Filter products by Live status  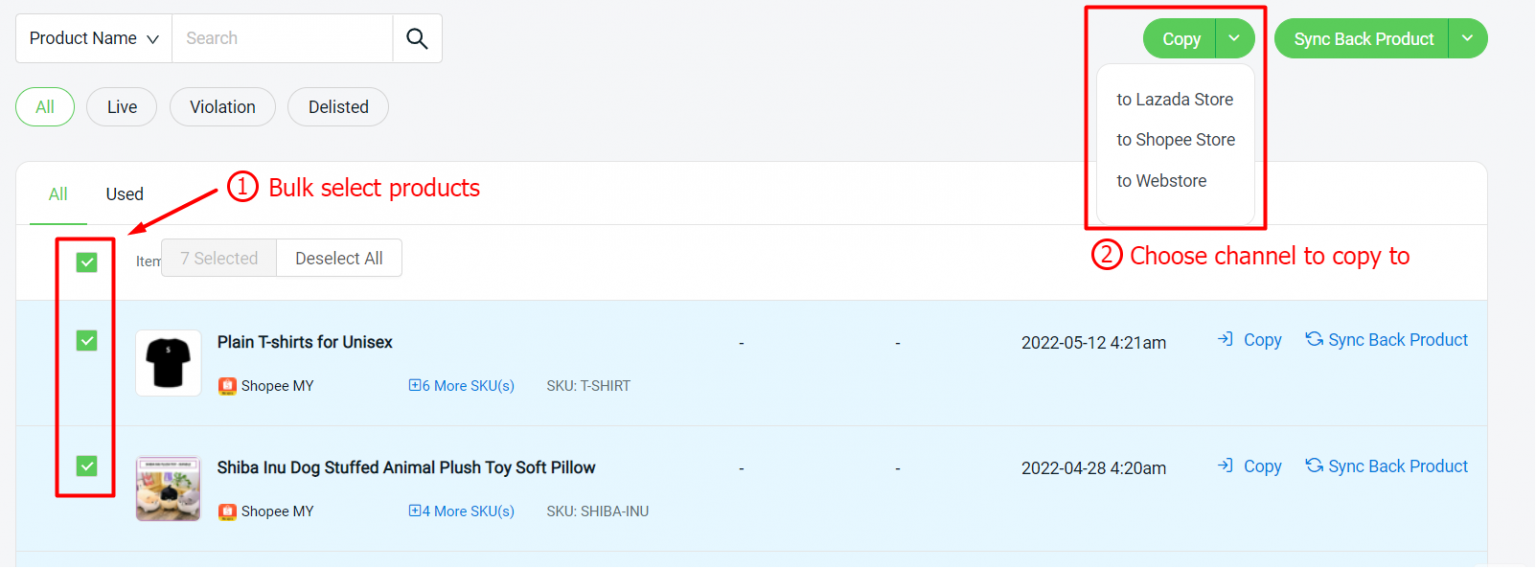point(122,107)
